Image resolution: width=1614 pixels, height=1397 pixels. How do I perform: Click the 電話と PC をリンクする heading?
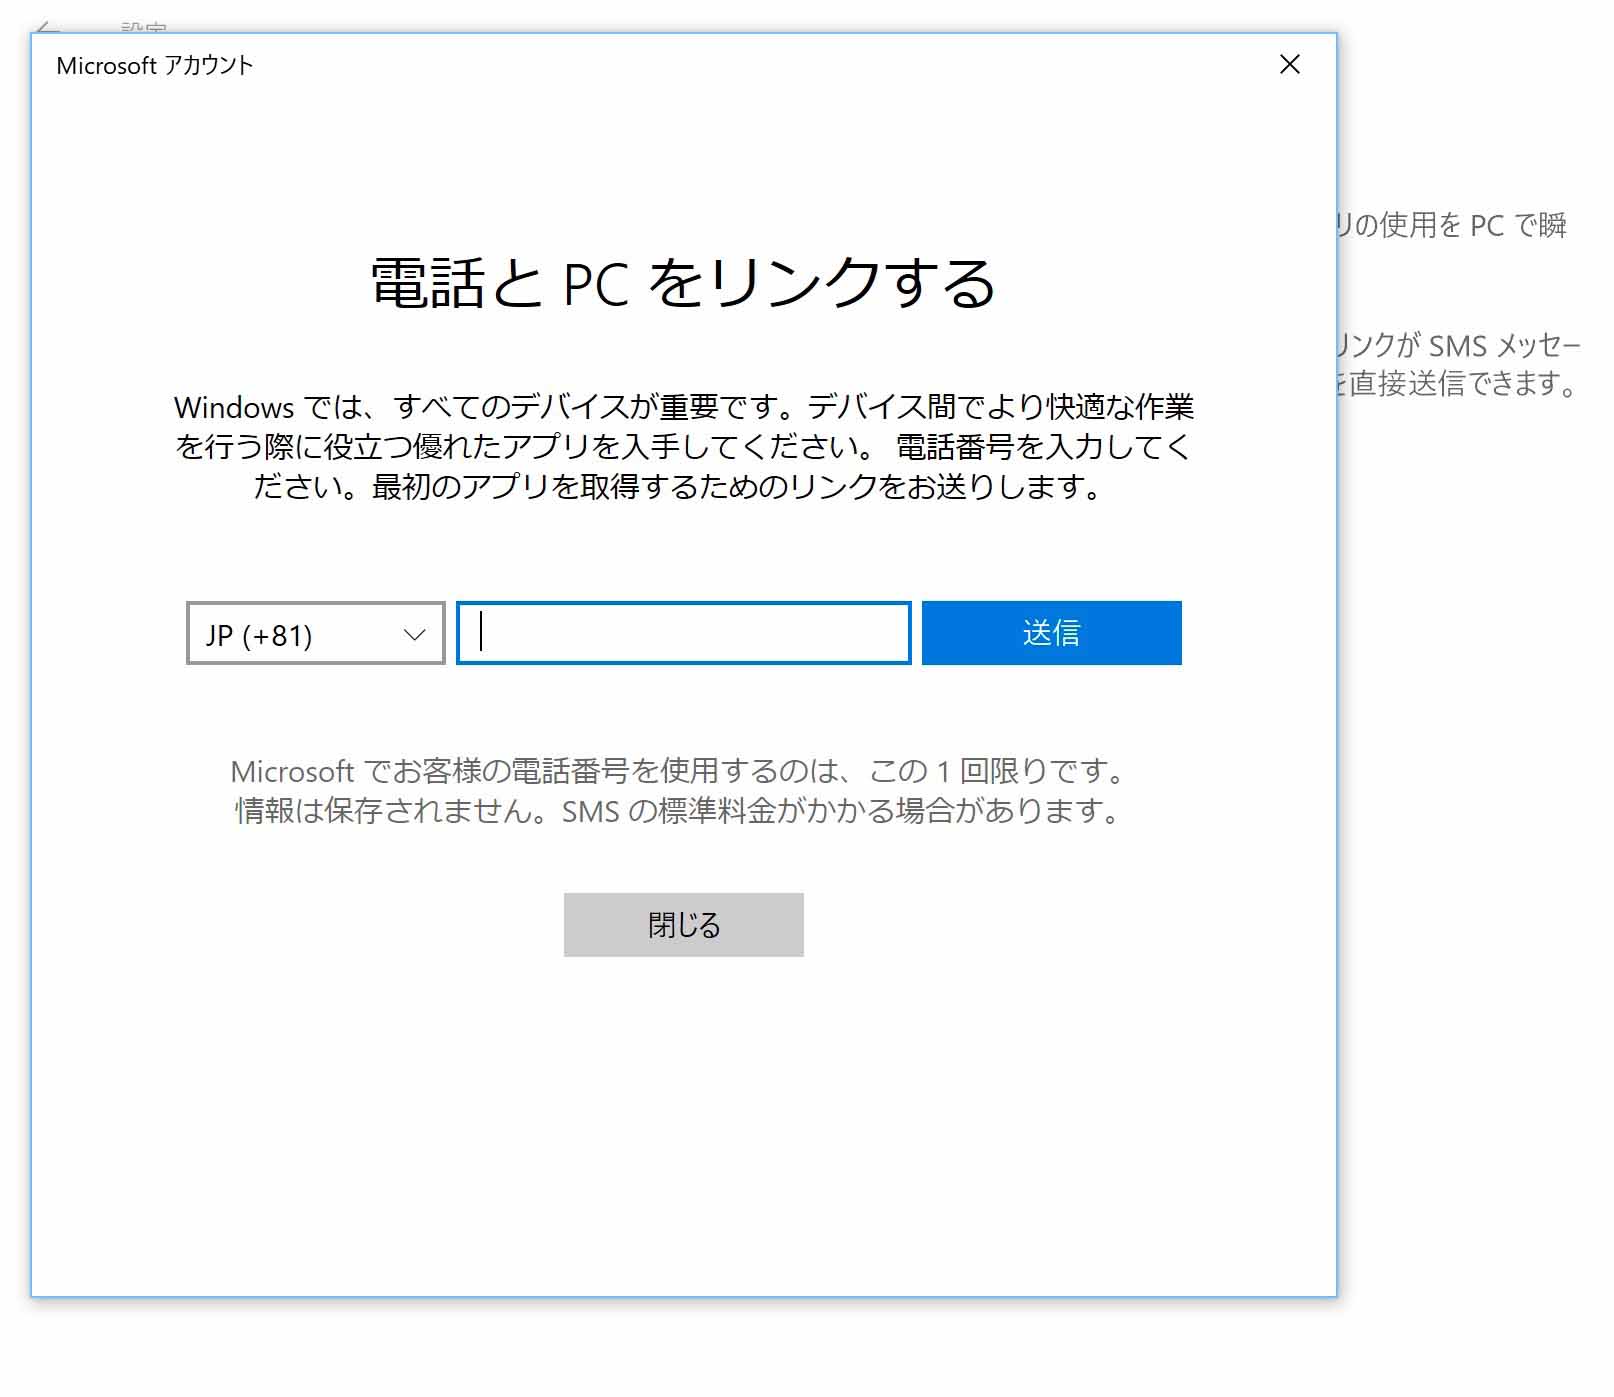(x=683, y=283)
